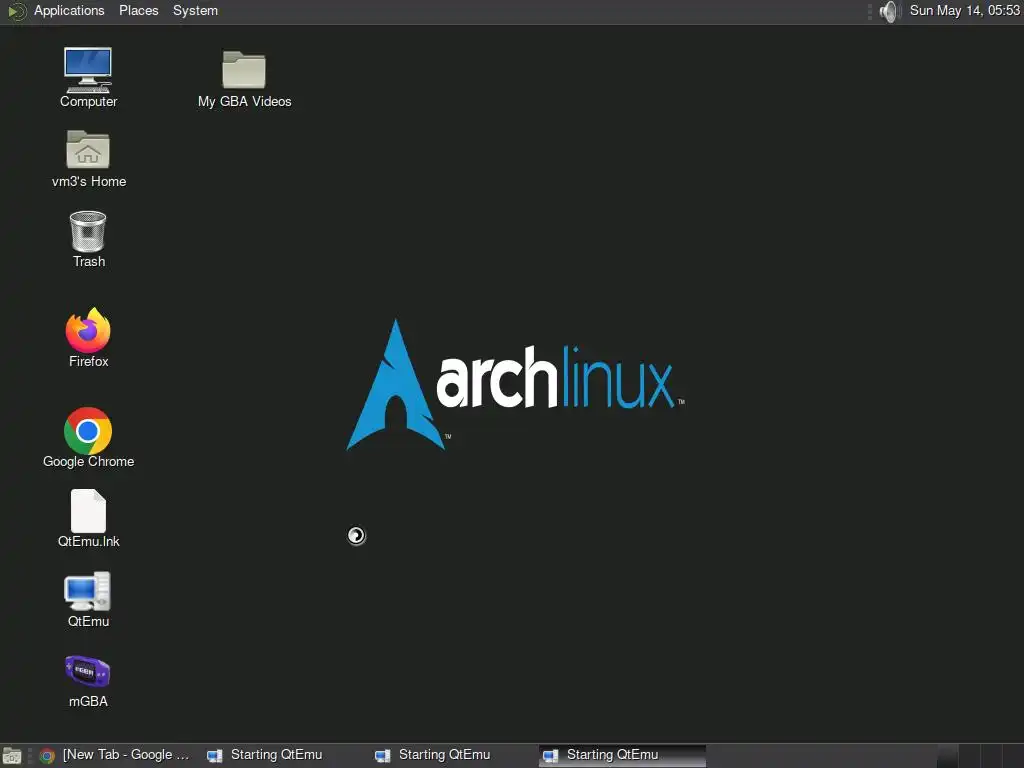Click the volume speaker icon in the top panel

click(889, 11)
